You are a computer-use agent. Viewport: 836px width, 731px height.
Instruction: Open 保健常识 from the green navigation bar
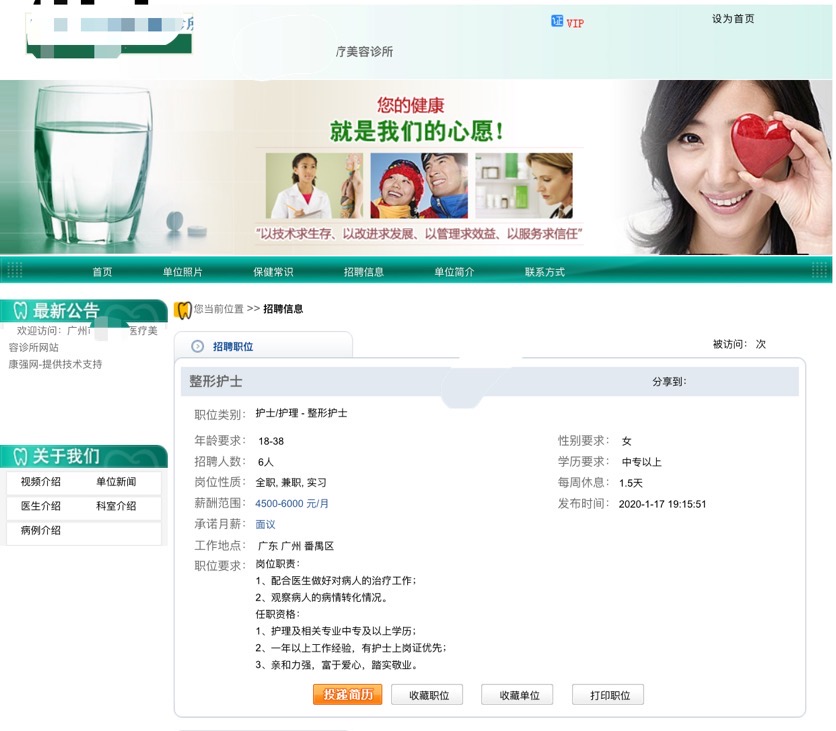pos(273,272)
